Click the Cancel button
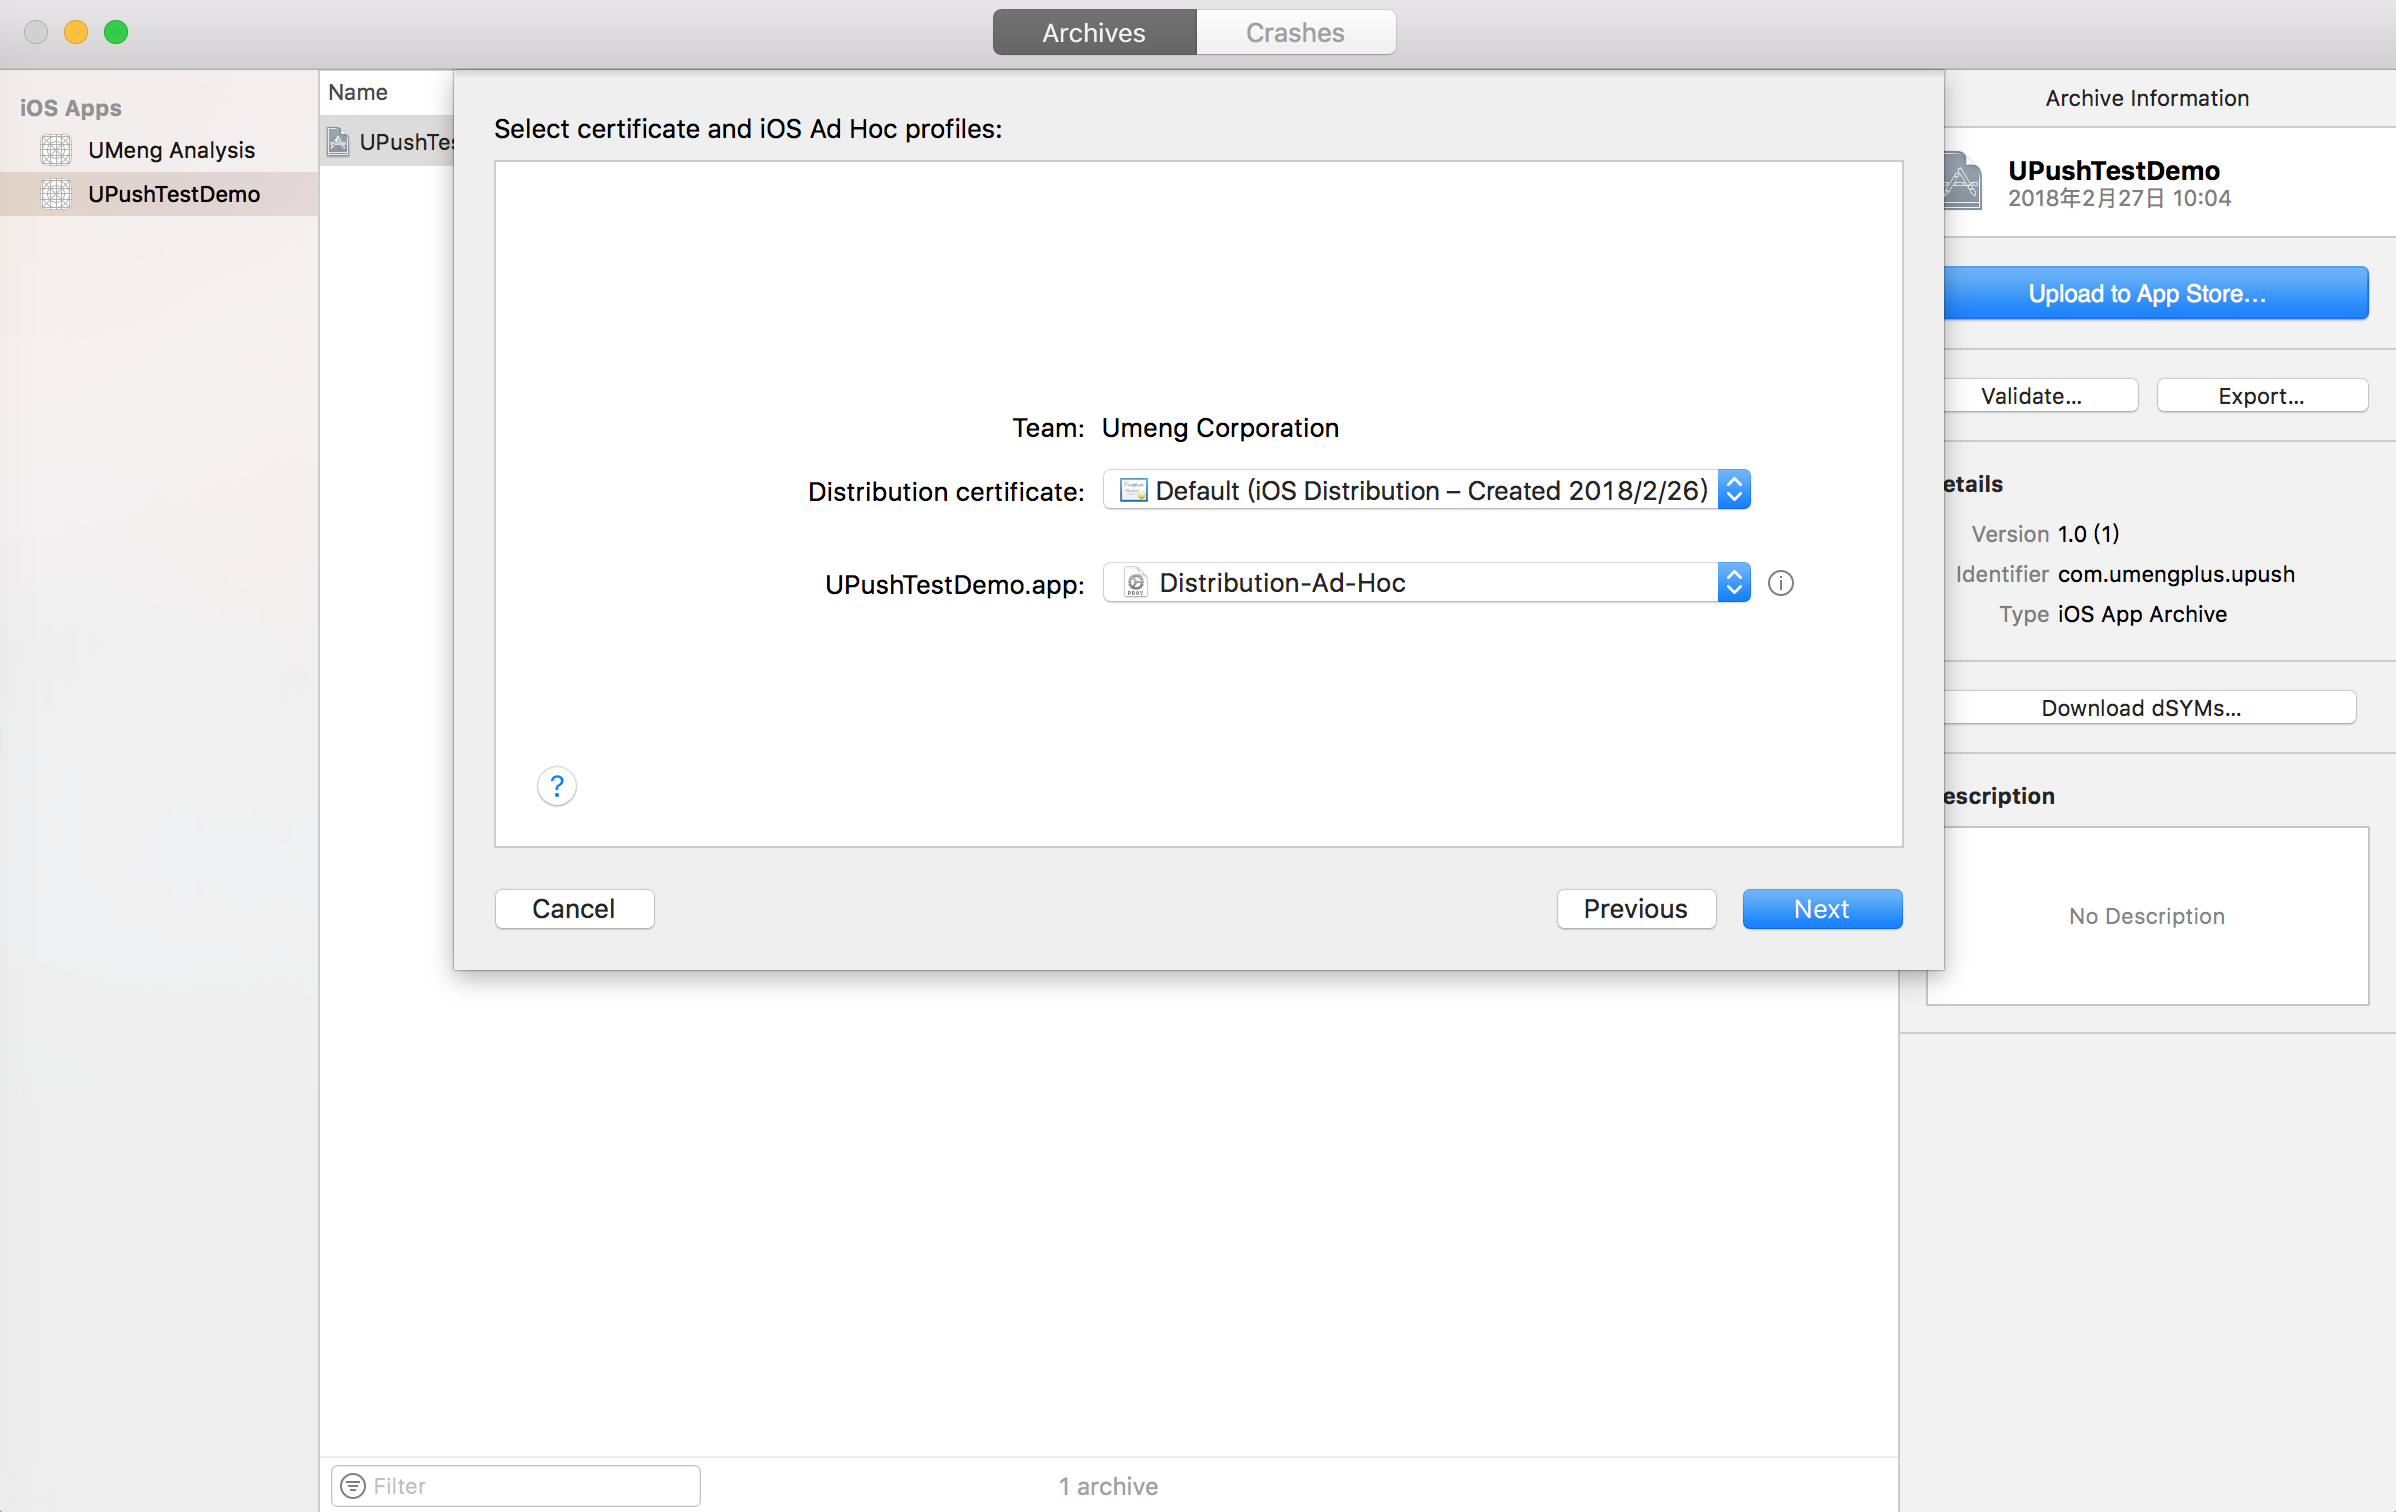This screenshot has height=1512, width=2396. coord(574,909)
